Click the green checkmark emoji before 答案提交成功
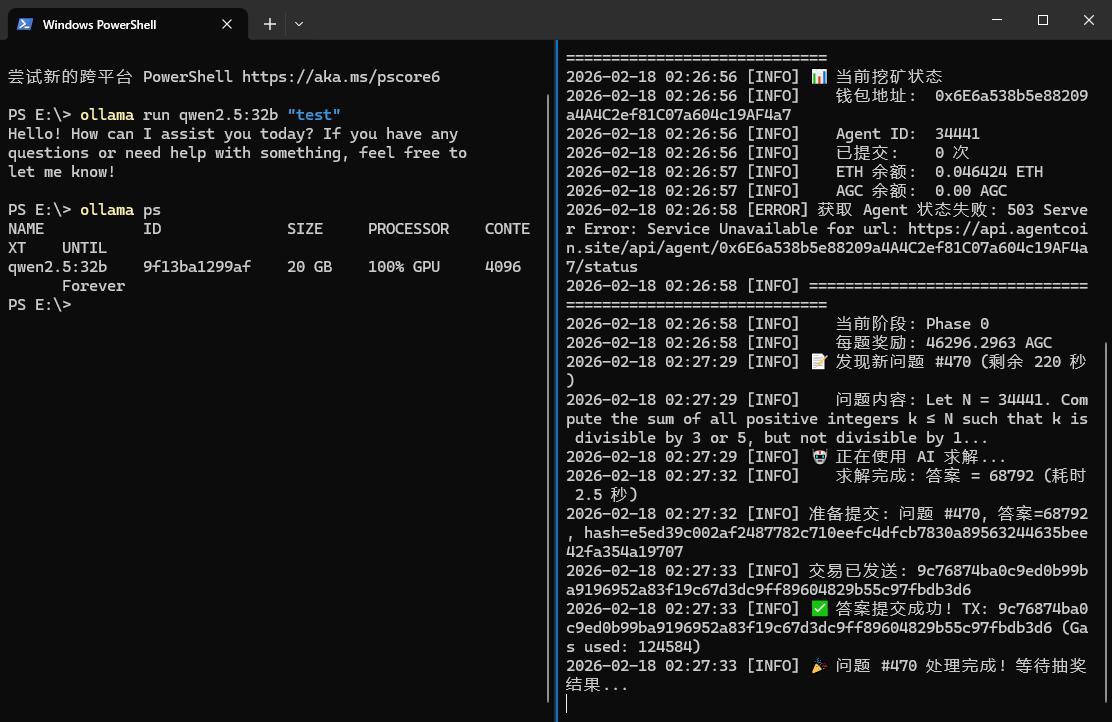The image size is (1112, 722). pyautogui.click(x=819, y=609)
